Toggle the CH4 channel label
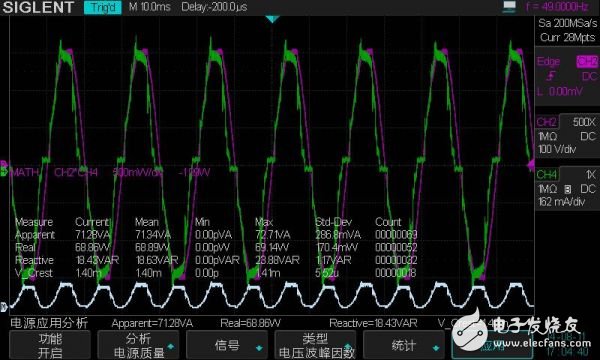The width and height of the screenshot is (600, 360). (x=547, y=174)
